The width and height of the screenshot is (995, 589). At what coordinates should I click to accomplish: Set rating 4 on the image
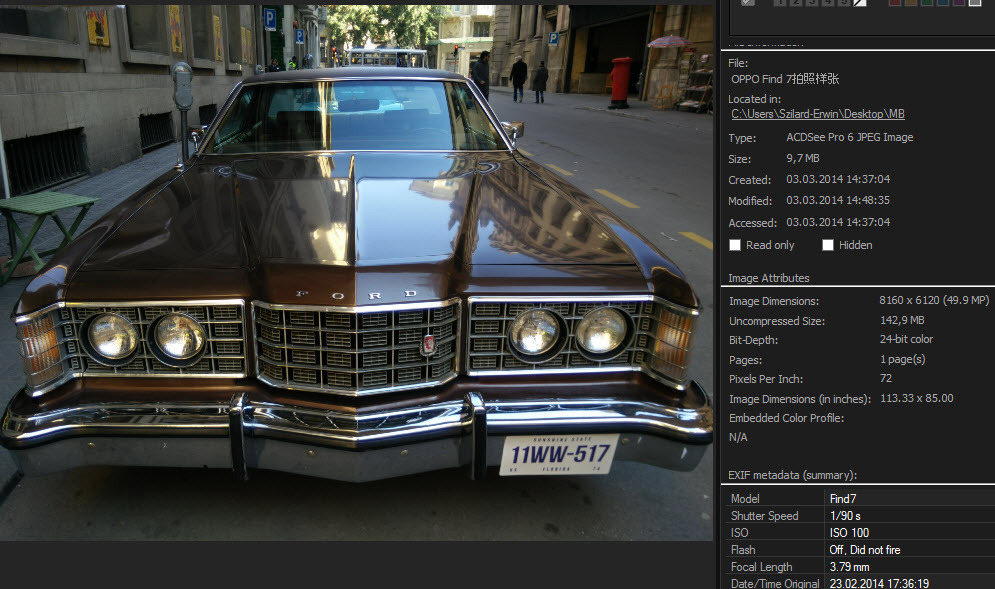click(x=828, y=3)
